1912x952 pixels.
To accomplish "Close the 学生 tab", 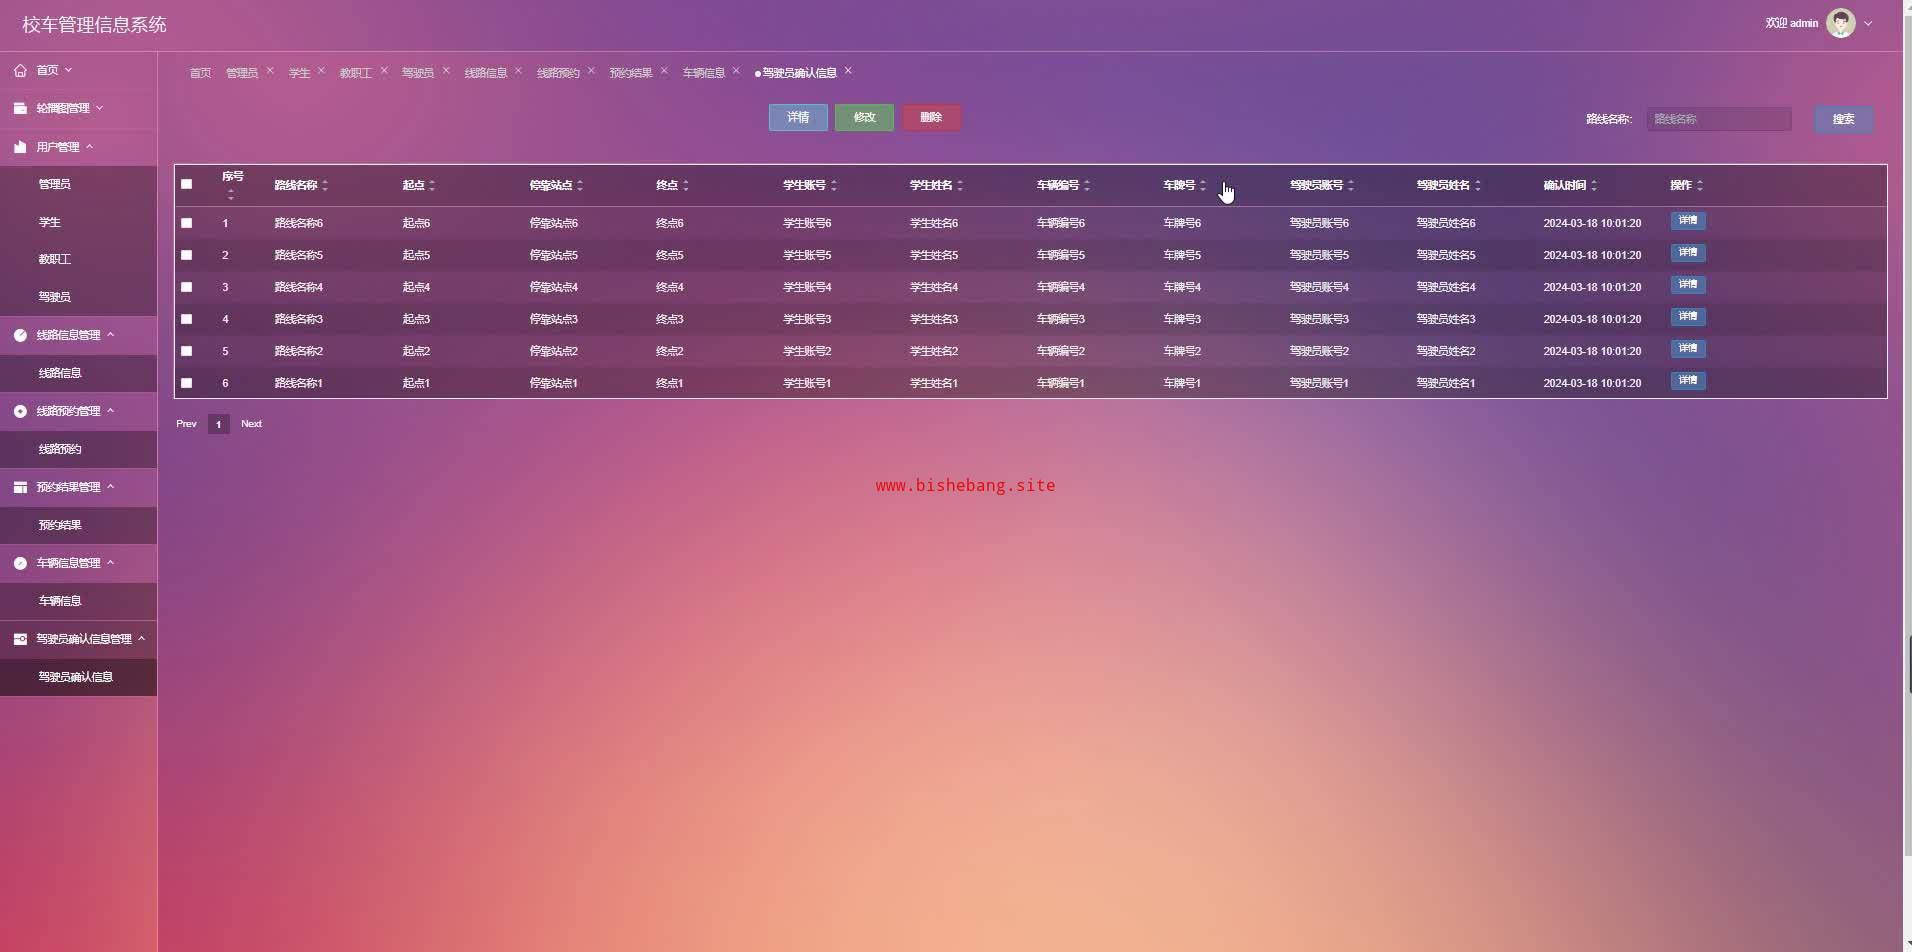I will 321,70.
